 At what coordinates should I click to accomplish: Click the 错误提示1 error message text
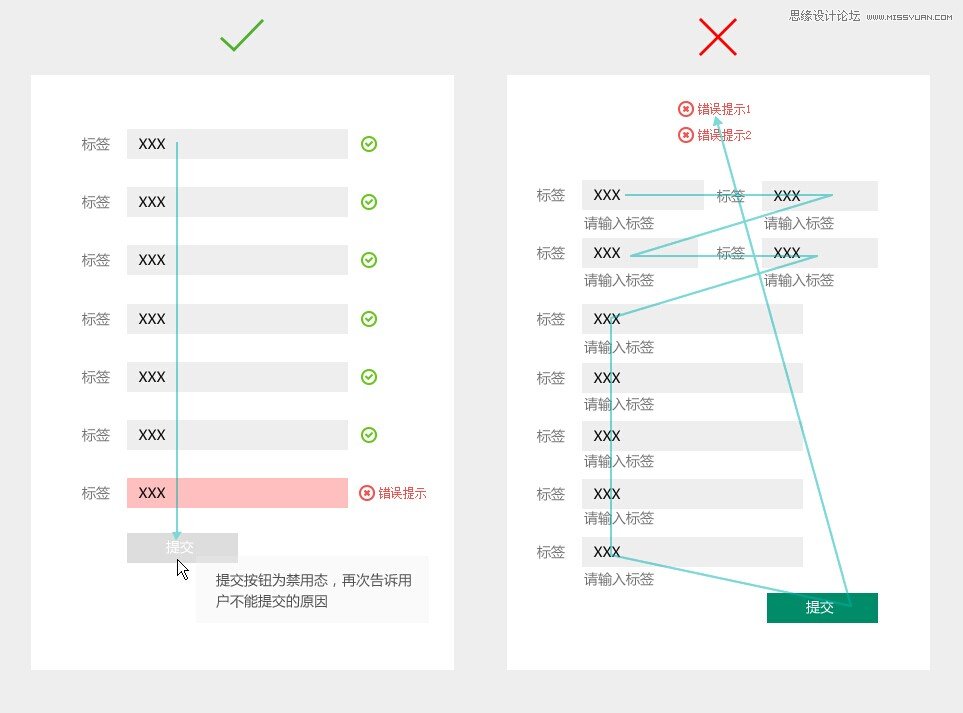[x=725, y=109]
